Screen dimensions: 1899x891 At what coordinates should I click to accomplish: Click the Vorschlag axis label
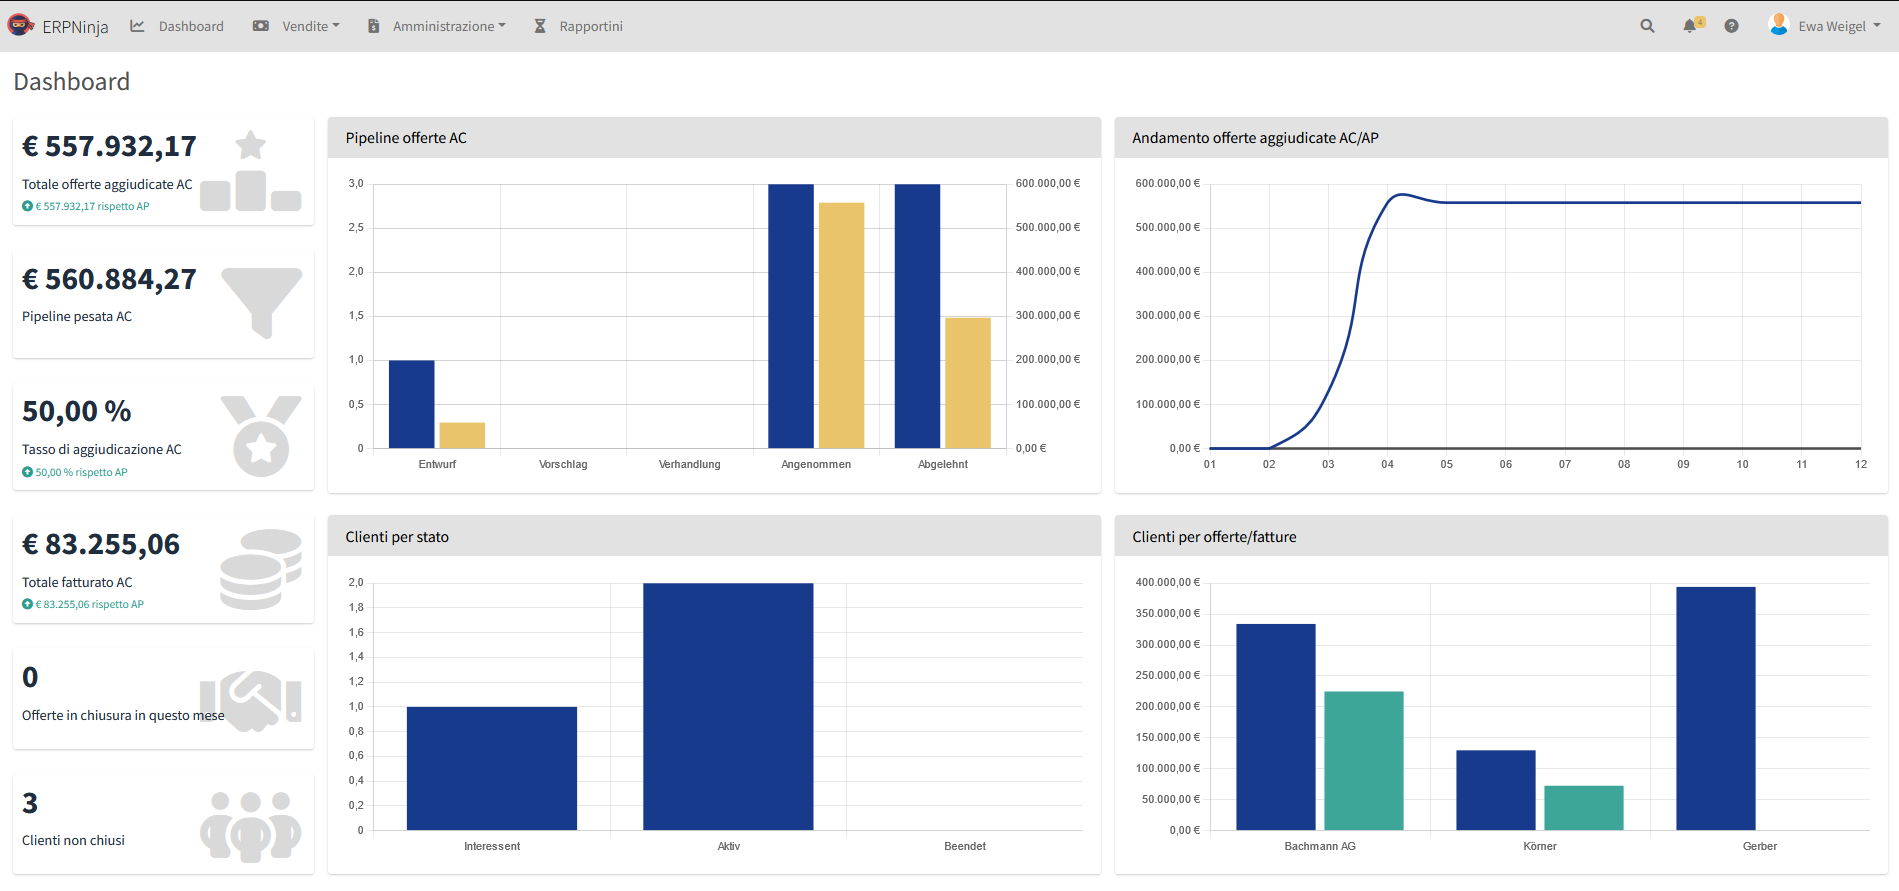[x=563, y=464]
